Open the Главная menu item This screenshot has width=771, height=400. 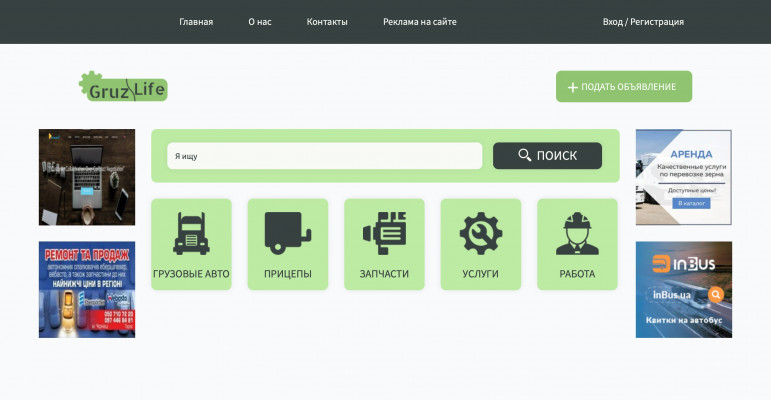(x=196, y=22)
